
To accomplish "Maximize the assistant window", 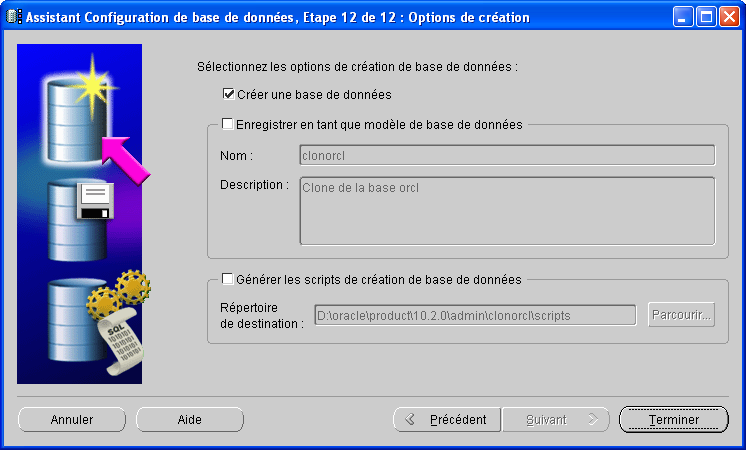I will pyautogui.click(x=705, y=17).
